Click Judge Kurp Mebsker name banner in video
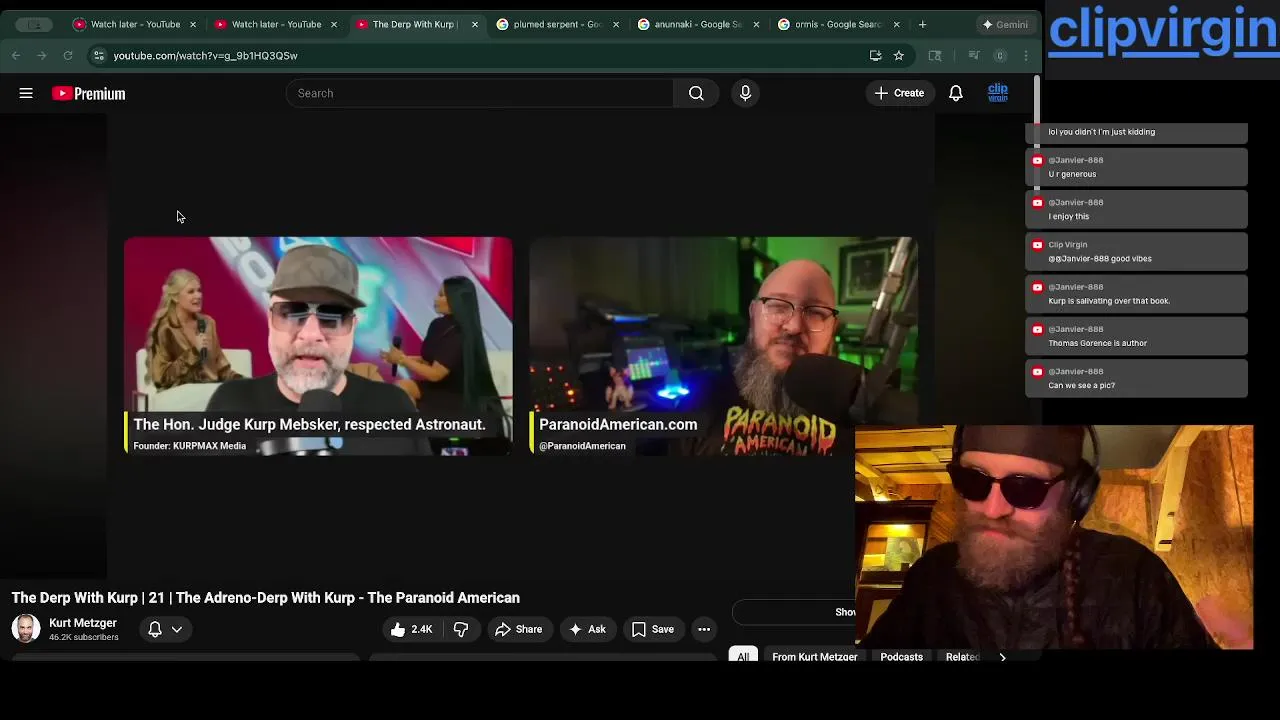The width and height of the screenshot is (1280, 720). click(309, 424)
